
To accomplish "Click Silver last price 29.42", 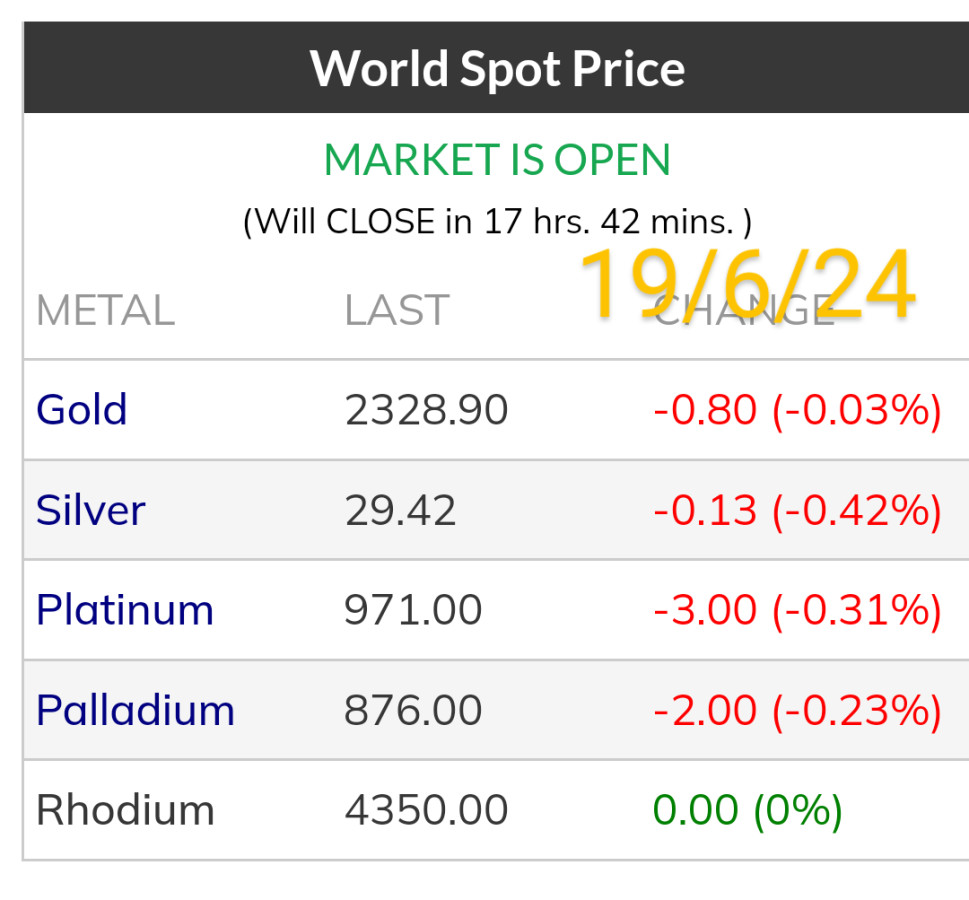I will pos(400,510).
